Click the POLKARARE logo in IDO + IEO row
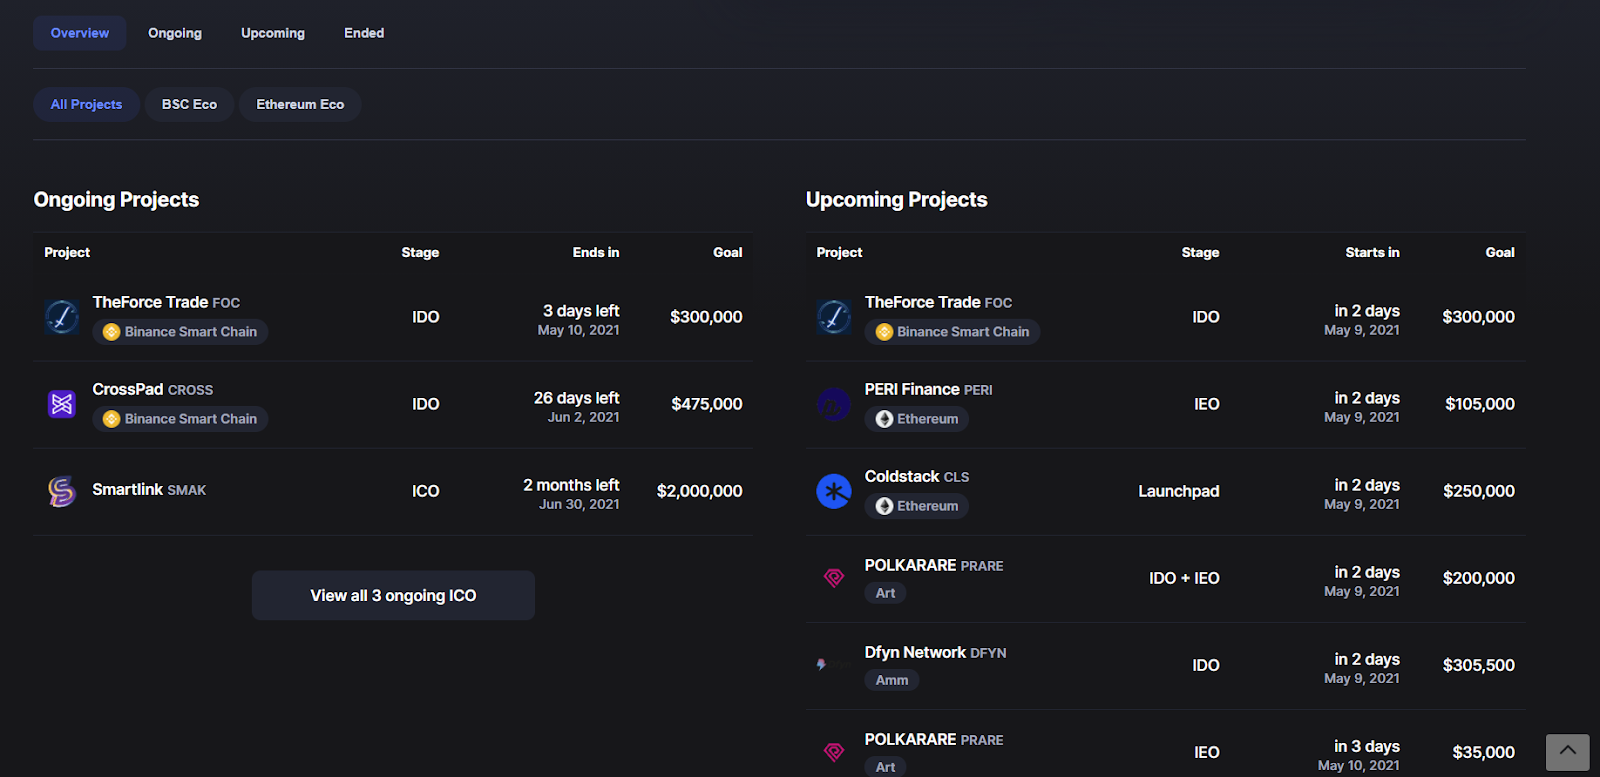 tap(834, 578)
